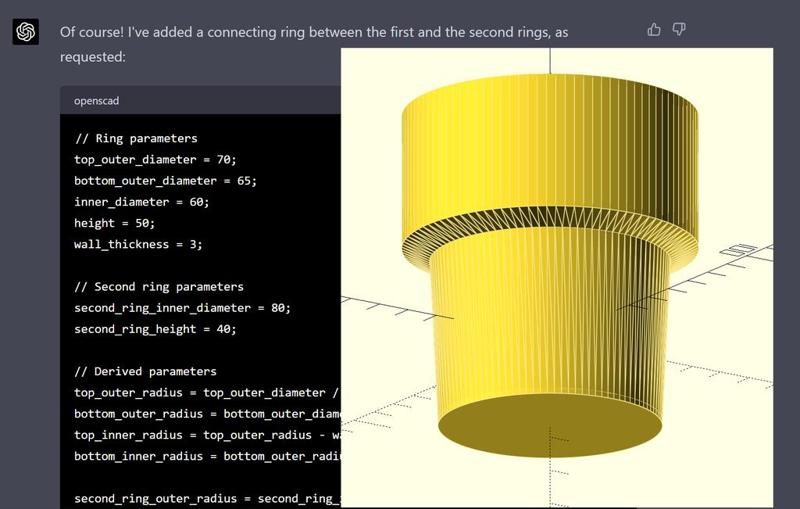
Task: Click the ChatGPT logo avatar
Action: [x=26, y=32]
